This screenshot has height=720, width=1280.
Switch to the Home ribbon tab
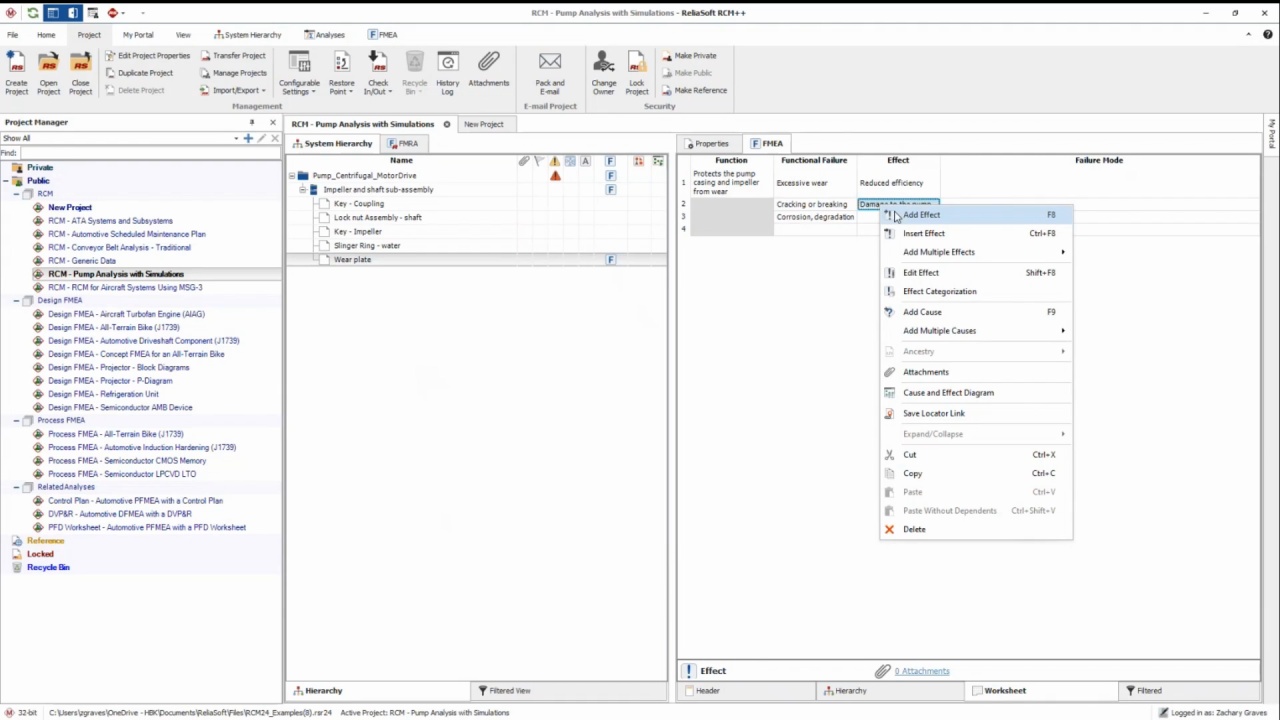(46, 35)
